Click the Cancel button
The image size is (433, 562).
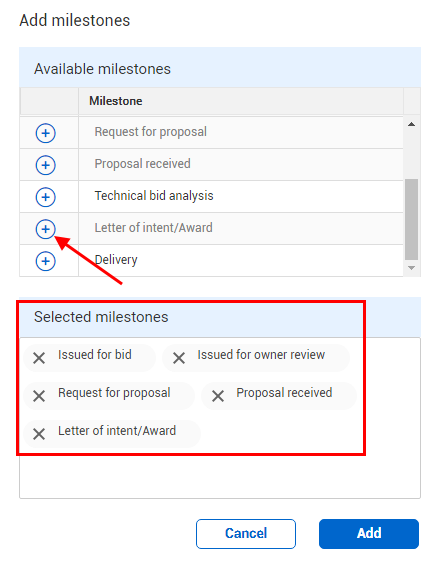(246, 534)
